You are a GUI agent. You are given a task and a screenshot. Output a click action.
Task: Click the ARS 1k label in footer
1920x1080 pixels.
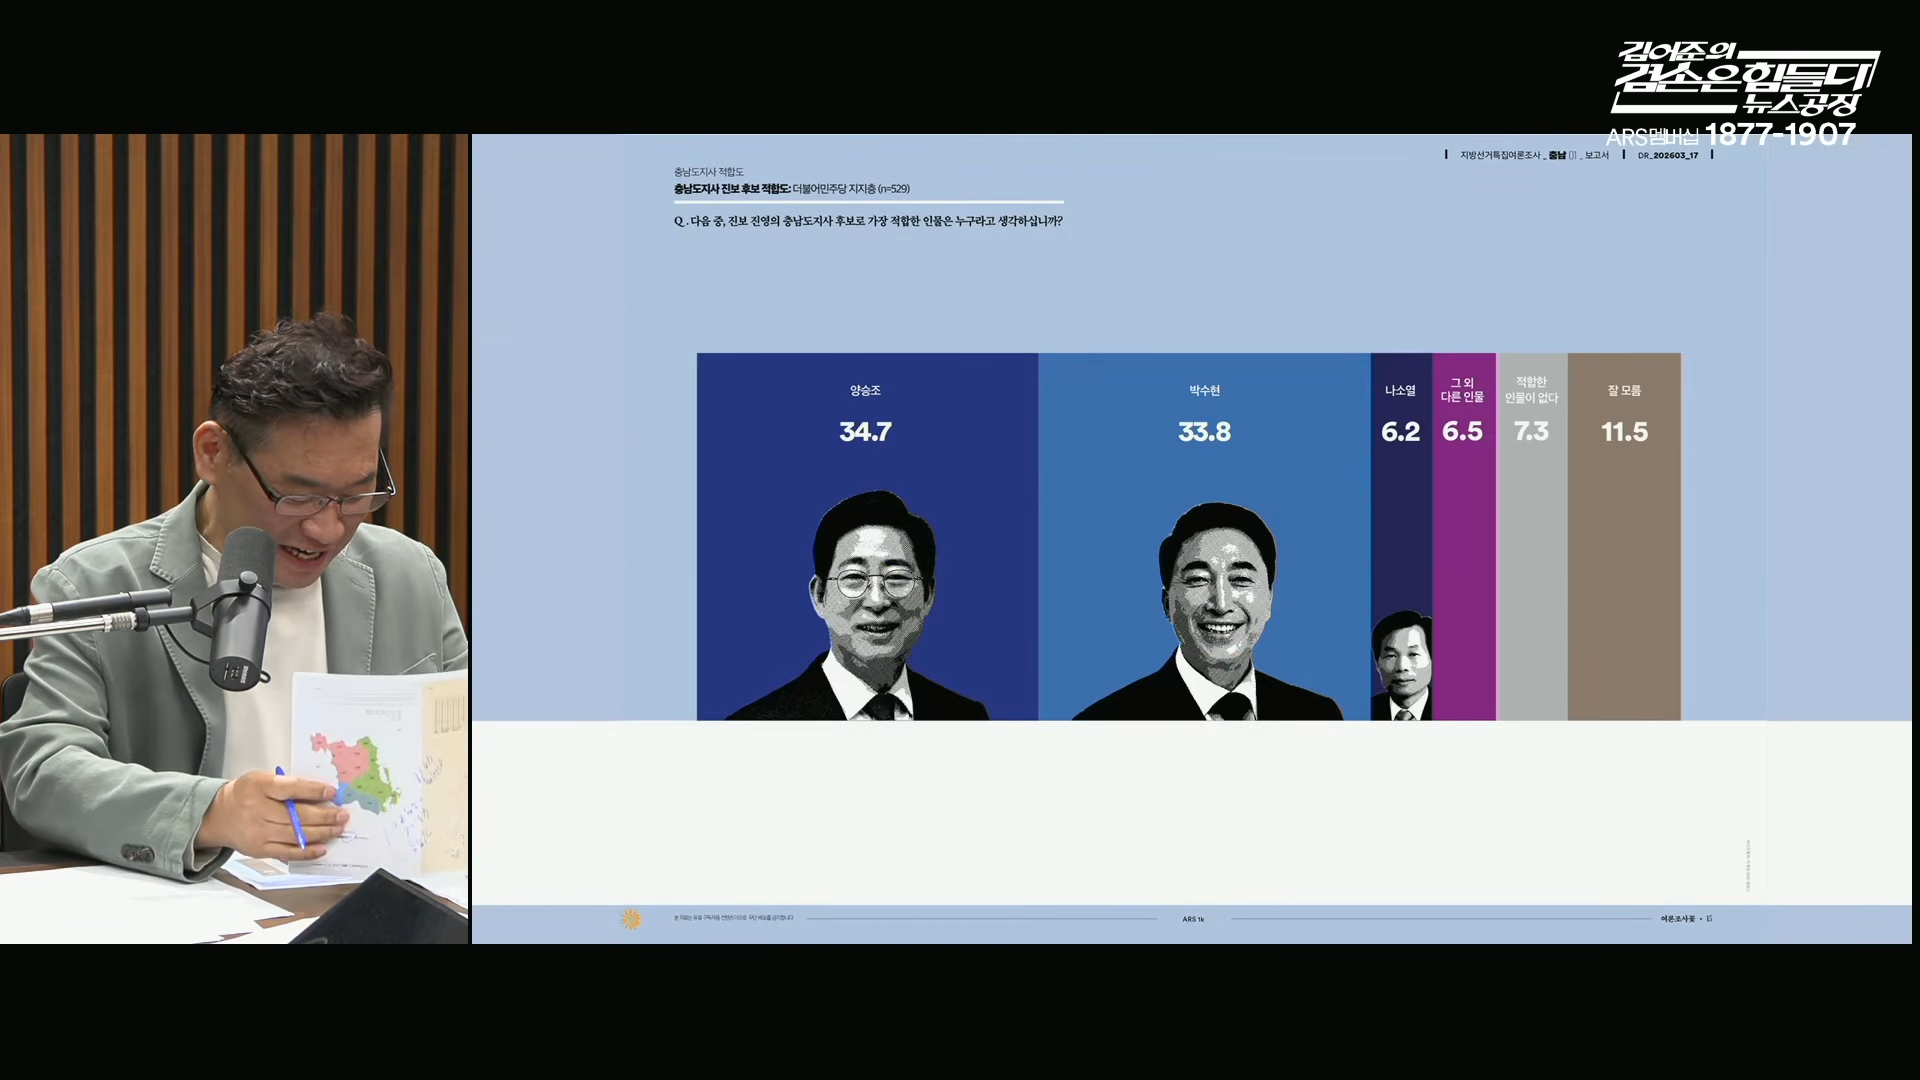point(1193,919)
